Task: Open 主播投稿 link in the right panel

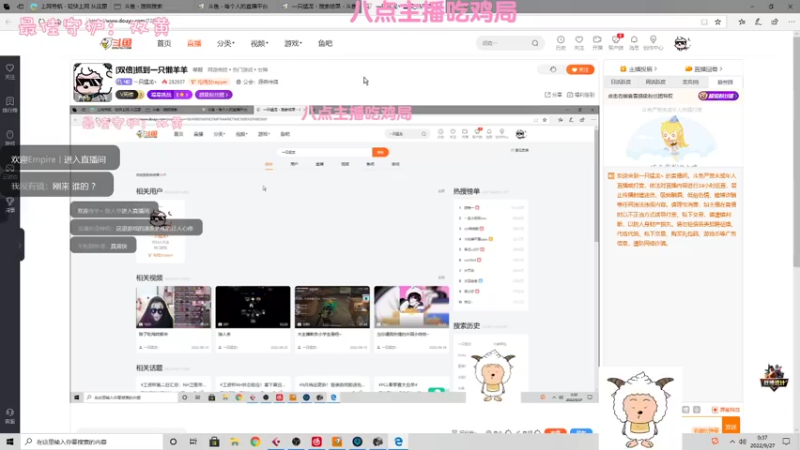Action: click(638, 69)
